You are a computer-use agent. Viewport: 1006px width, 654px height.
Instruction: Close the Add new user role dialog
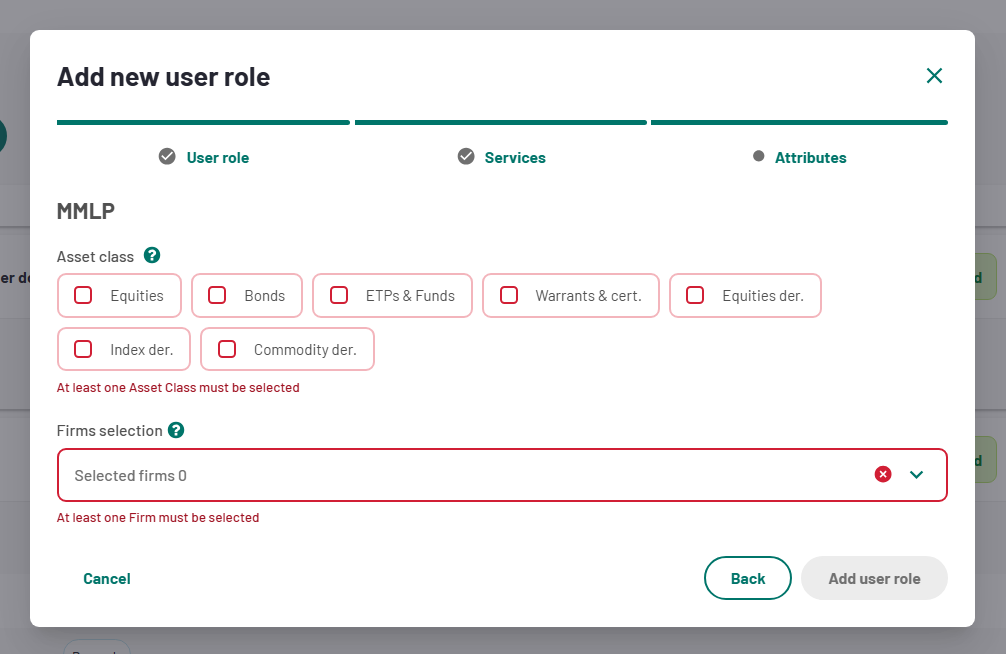point(934,76)
